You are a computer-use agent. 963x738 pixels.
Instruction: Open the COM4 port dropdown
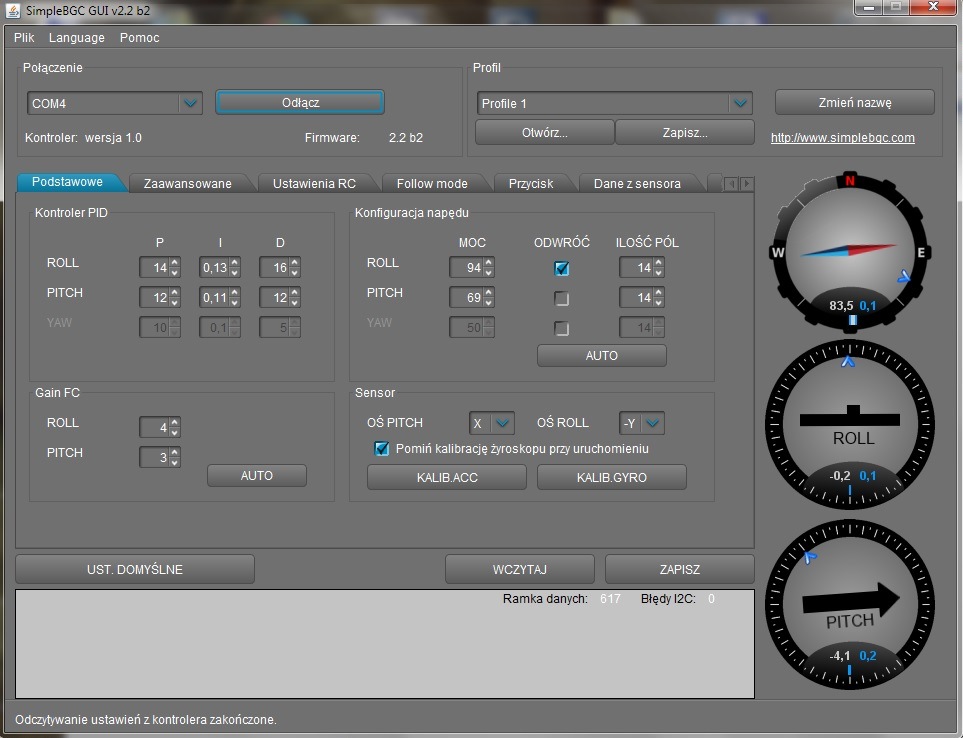(x=190, y=103)
